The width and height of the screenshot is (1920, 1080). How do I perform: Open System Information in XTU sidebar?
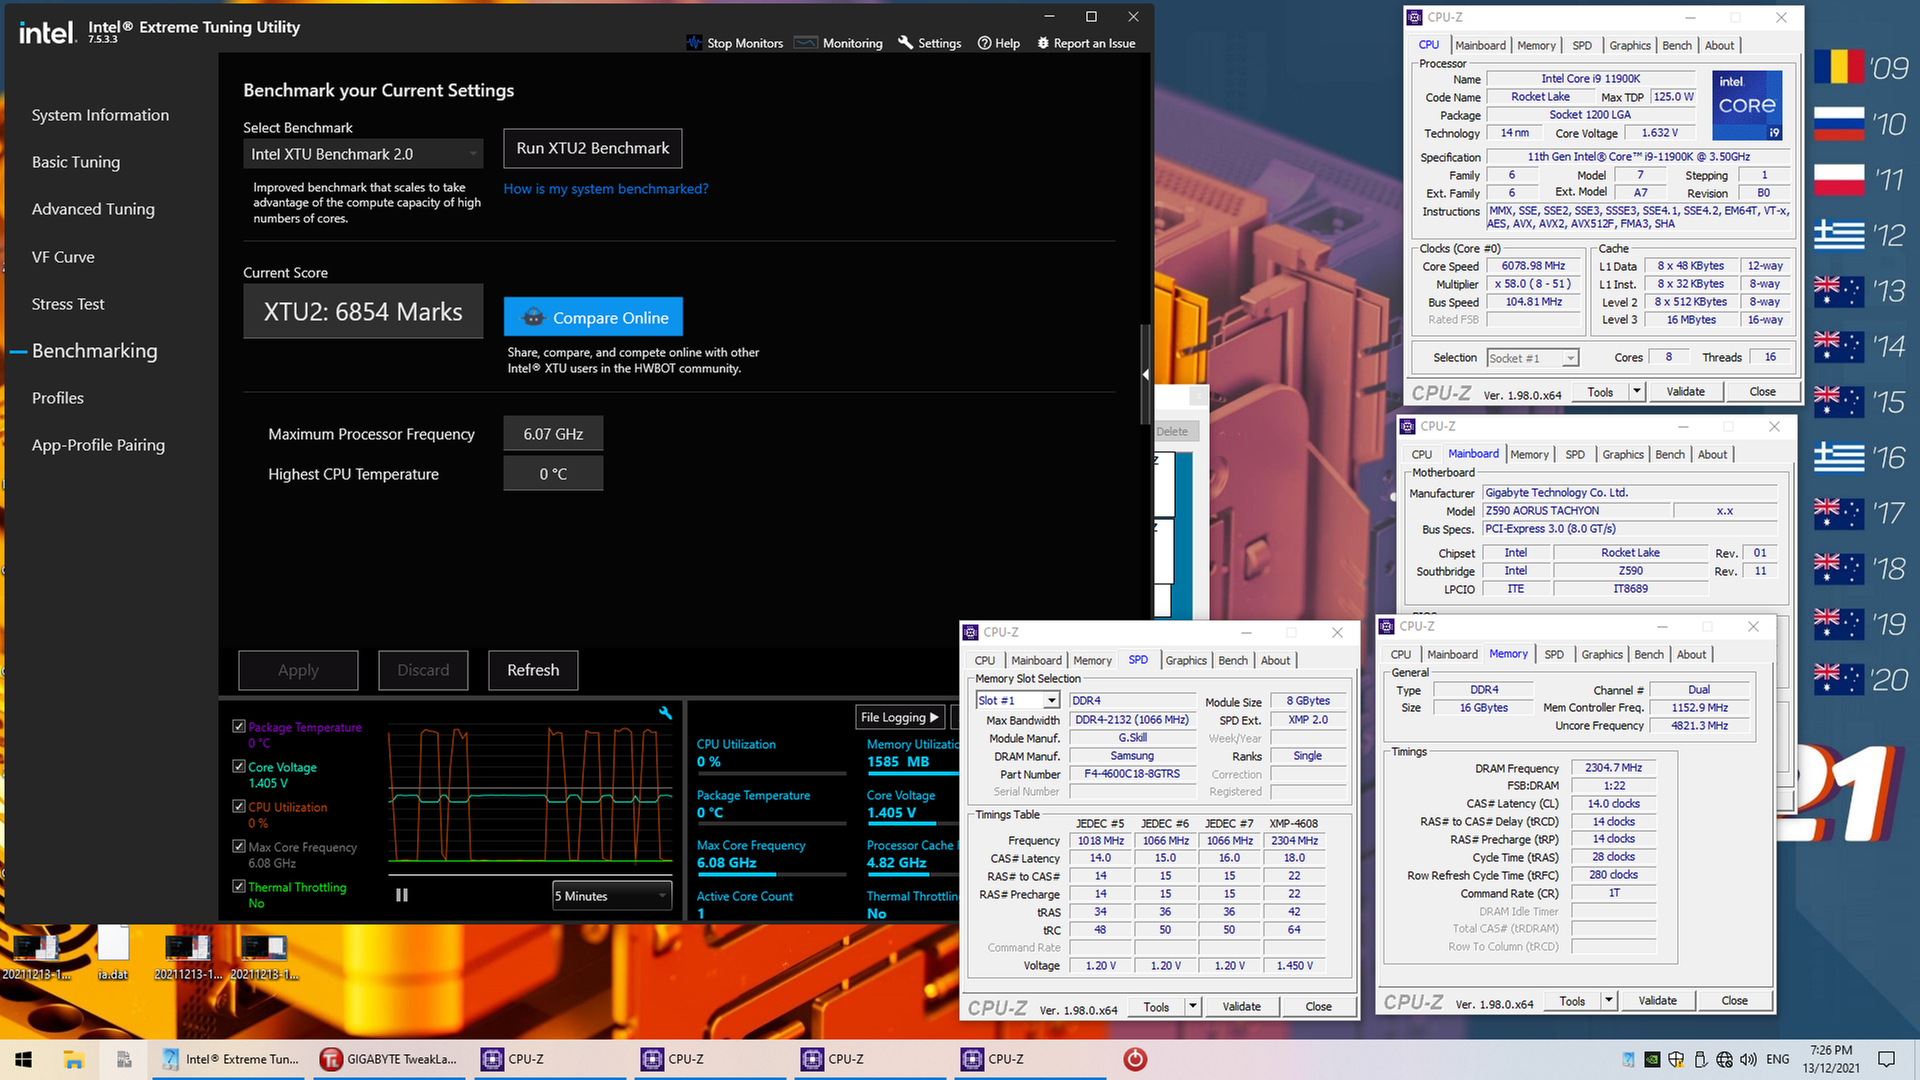tap(100, 115)
